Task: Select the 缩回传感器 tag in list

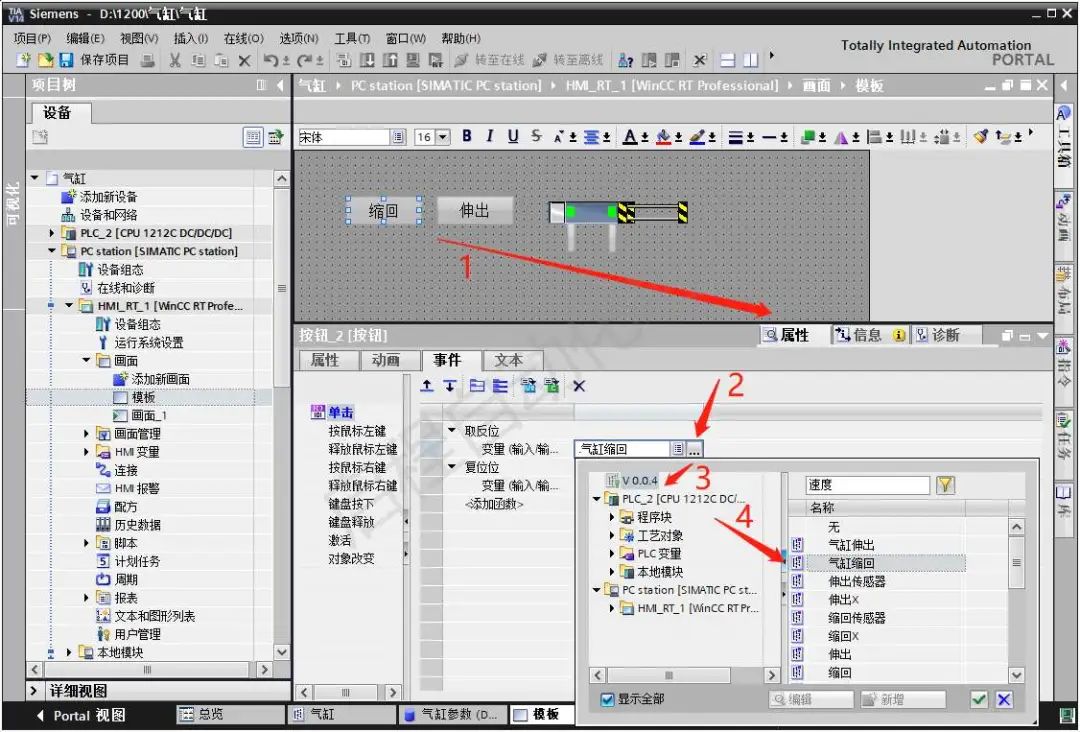Action: (x=856, y=618)
